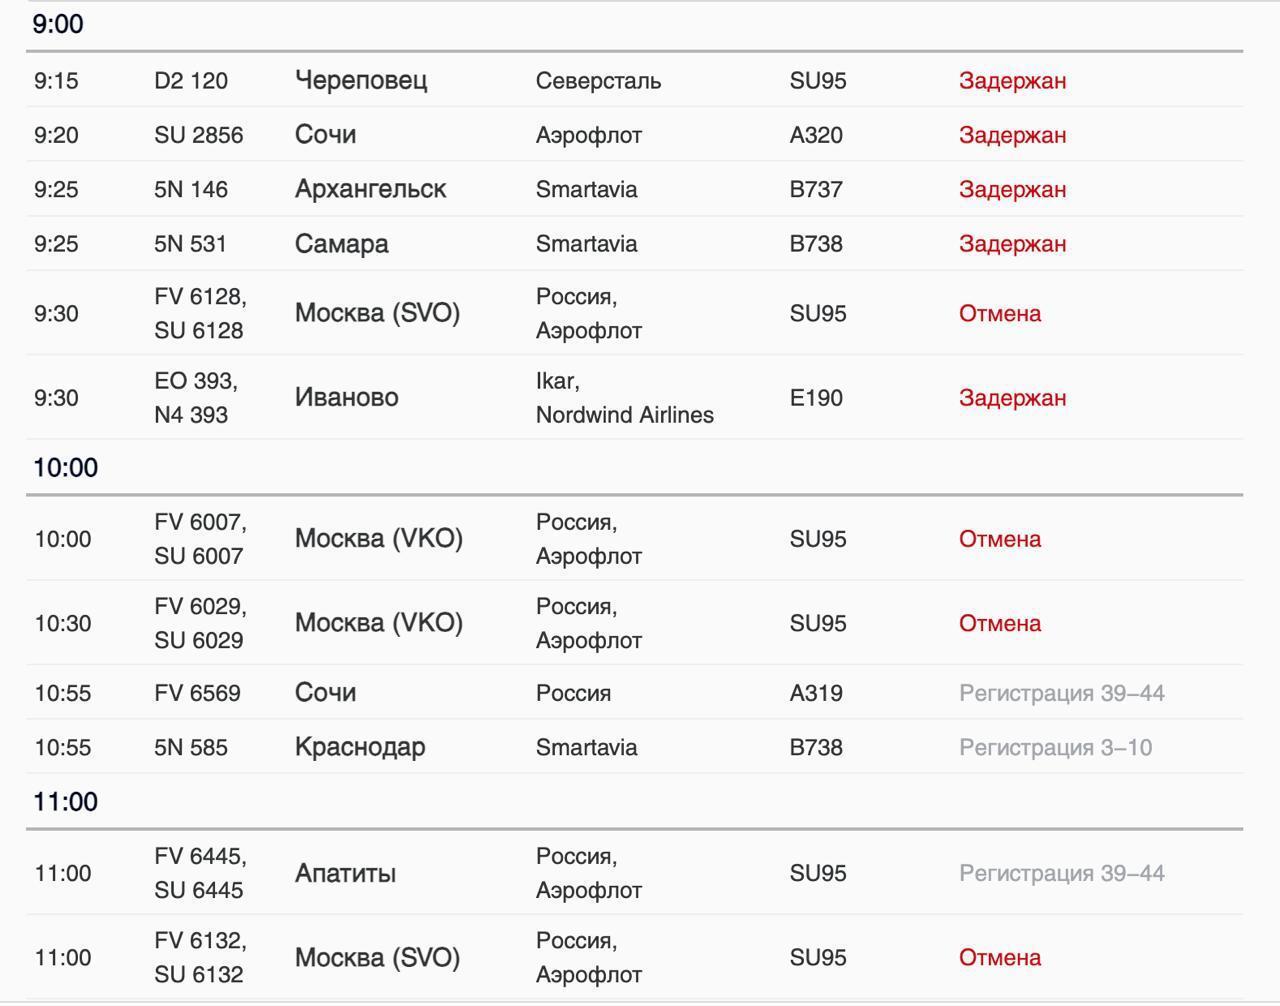Click the 10:00 hour section header
Viewport: 1280px width, 1006px height.
66,468
